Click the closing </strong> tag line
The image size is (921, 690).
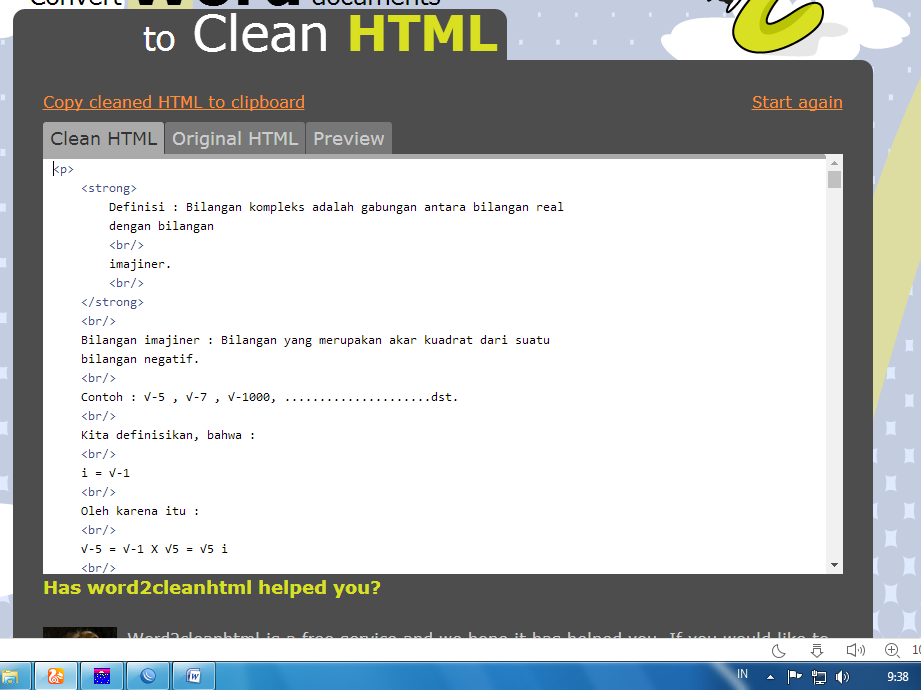pyautogui.click(x=112, y=302)
